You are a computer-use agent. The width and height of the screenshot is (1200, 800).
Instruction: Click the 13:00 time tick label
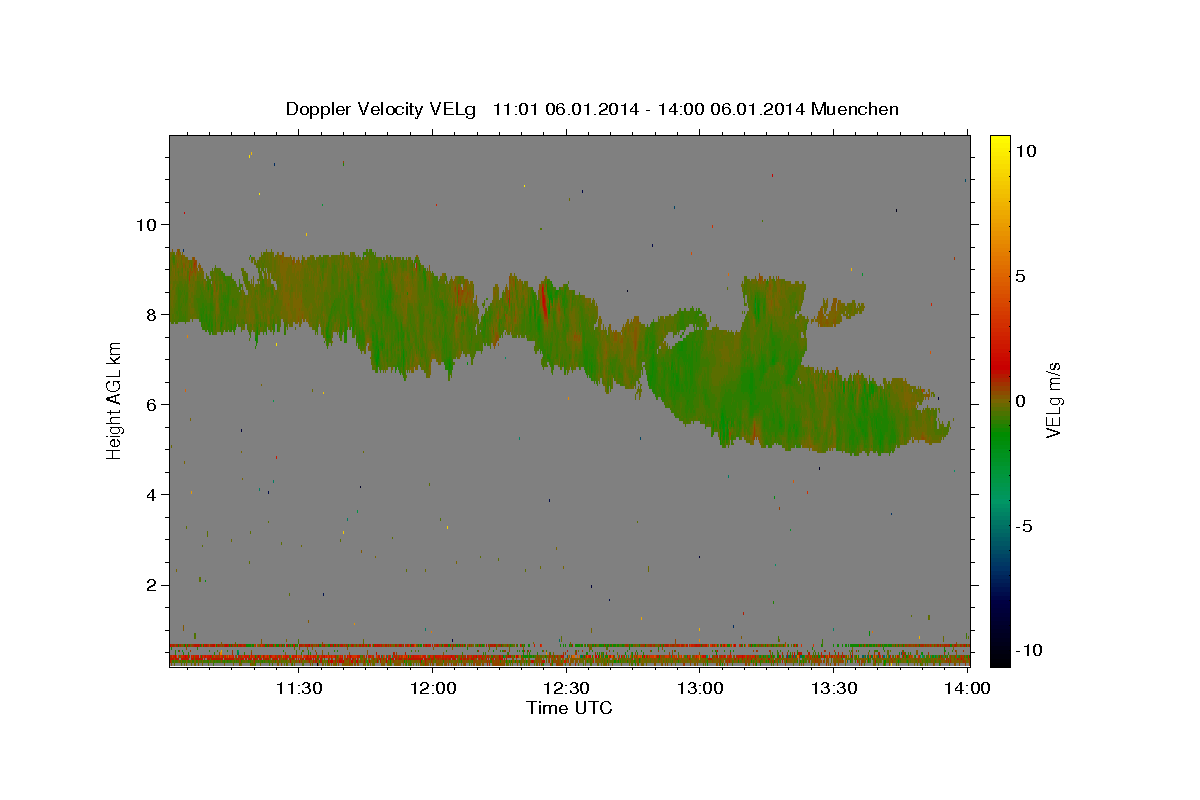click(x=700, y=688)
